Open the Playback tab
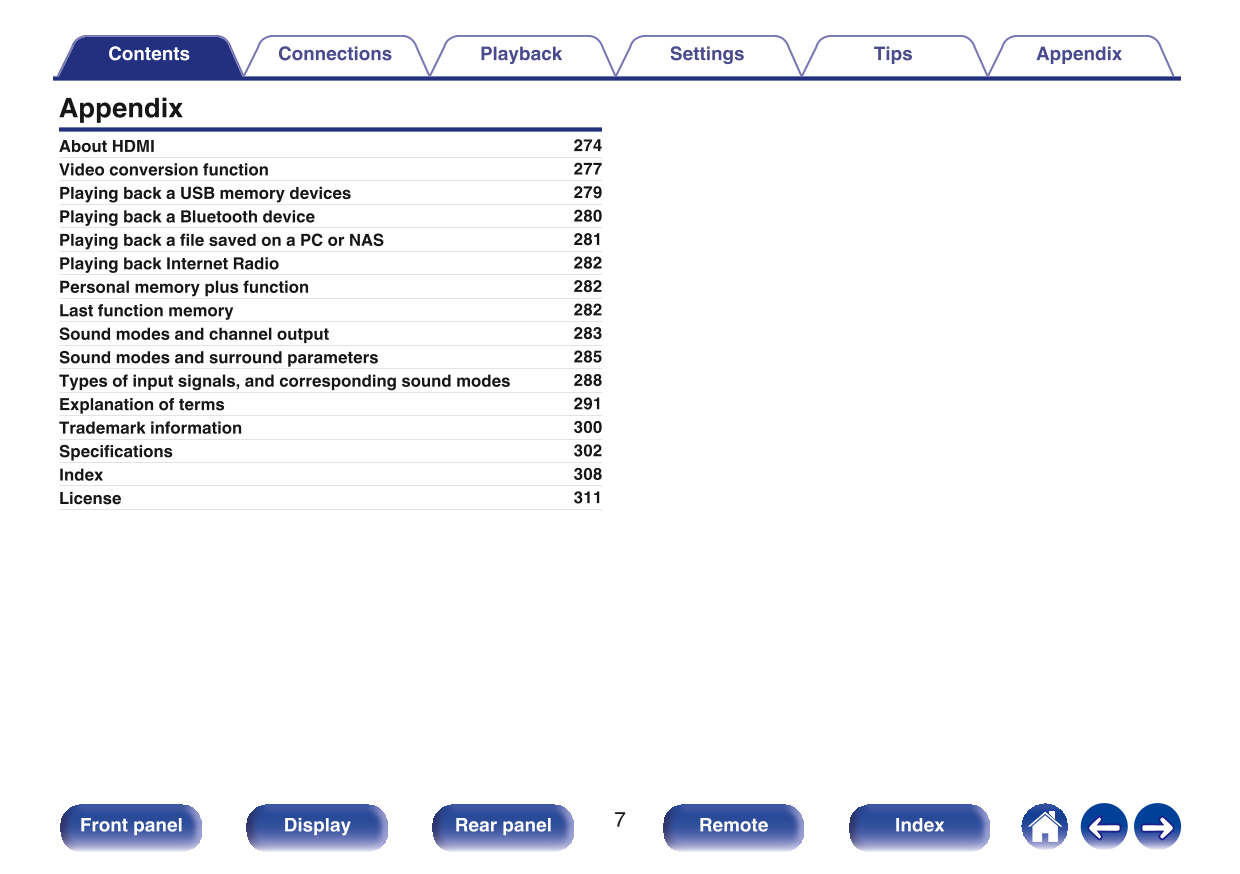The width and height of the screenshot is (1240, 874). click(520, 55)
